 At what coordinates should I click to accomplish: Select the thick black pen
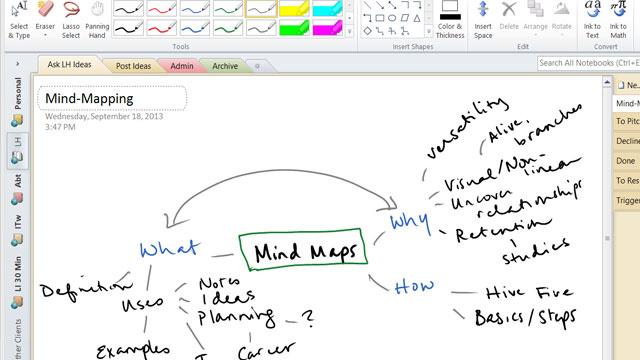128,29
